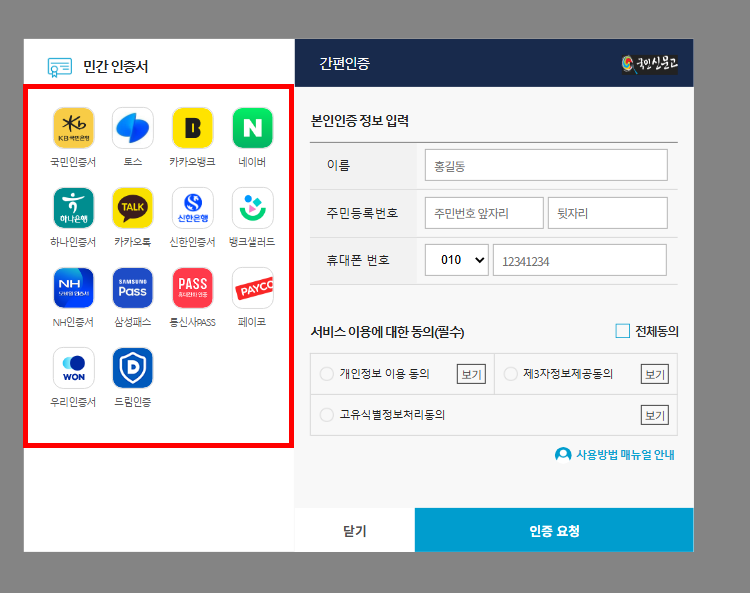Image resolution: width=750 pixels, height=593 pixels.
Task: Select the 통신사PASS icon
Action: [192, 287]
